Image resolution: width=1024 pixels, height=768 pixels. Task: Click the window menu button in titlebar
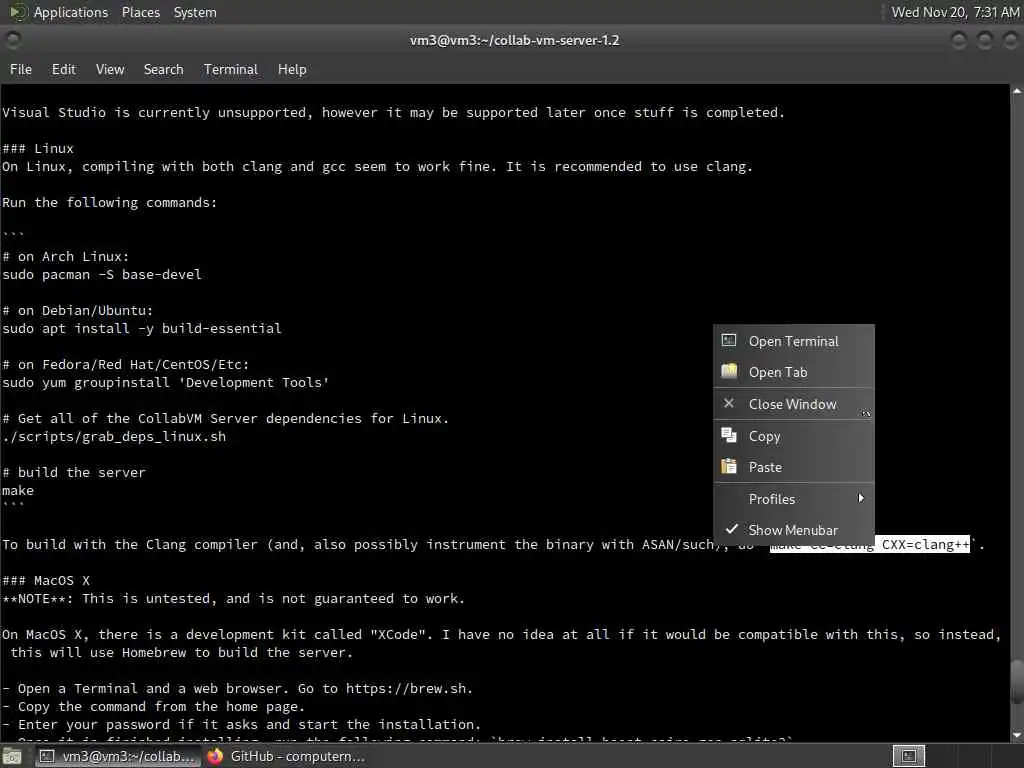pos(12,40)
